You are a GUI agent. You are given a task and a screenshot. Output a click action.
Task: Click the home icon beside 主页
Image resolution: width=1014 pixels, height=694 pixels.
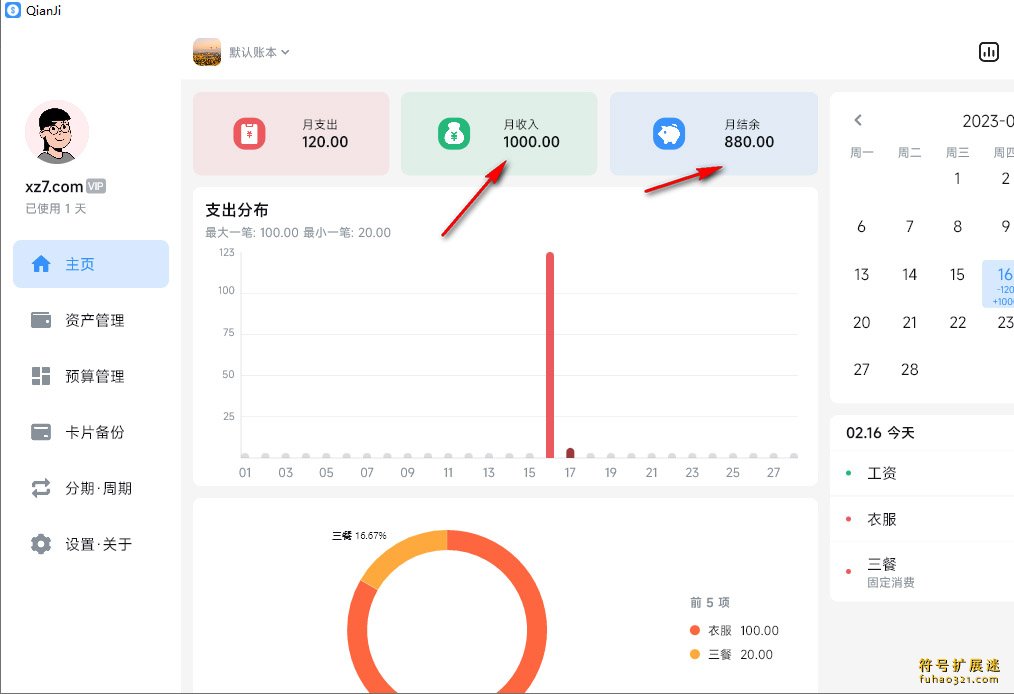pyautogui.click(x=41, y=264)
